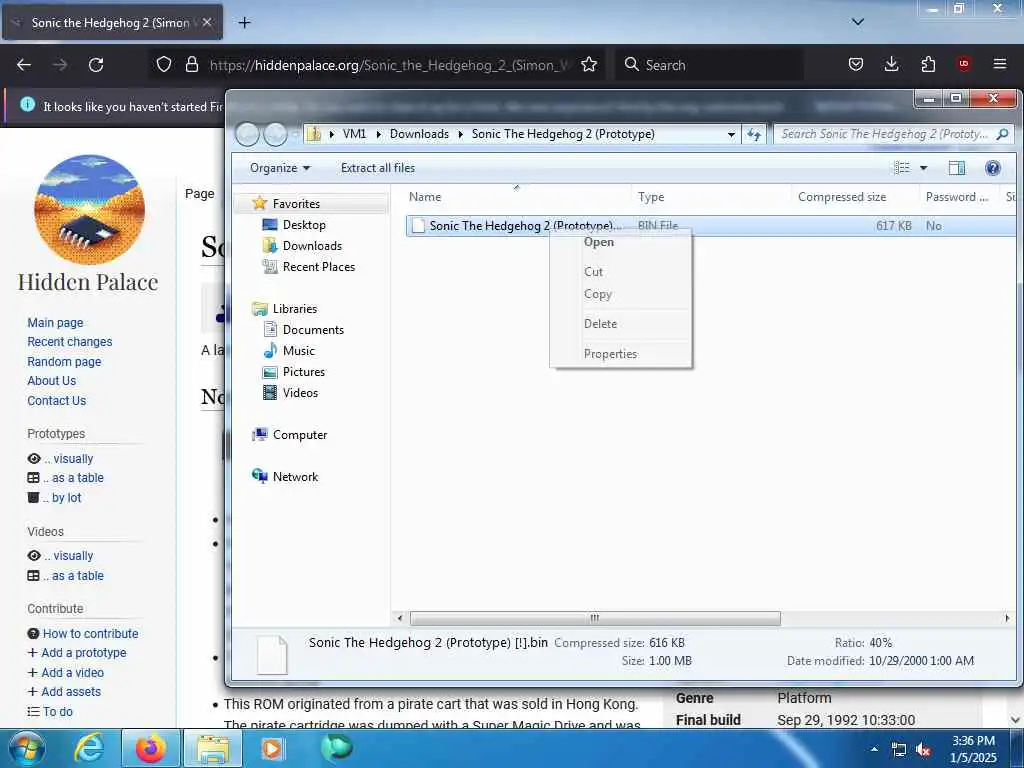
Task: Click the horizontal scrollbar thumb in Explorer
Action: (x=595, y=618)
